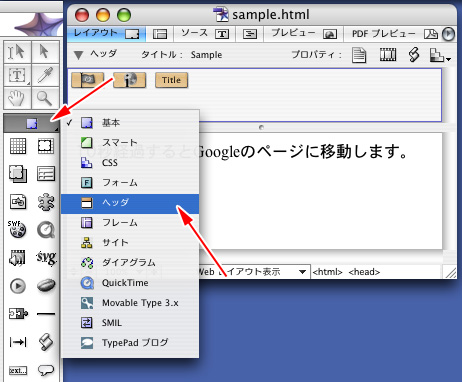Switch to the outline editor tab
The height and width of the screenshot is (382, 462).
(250, 34)
